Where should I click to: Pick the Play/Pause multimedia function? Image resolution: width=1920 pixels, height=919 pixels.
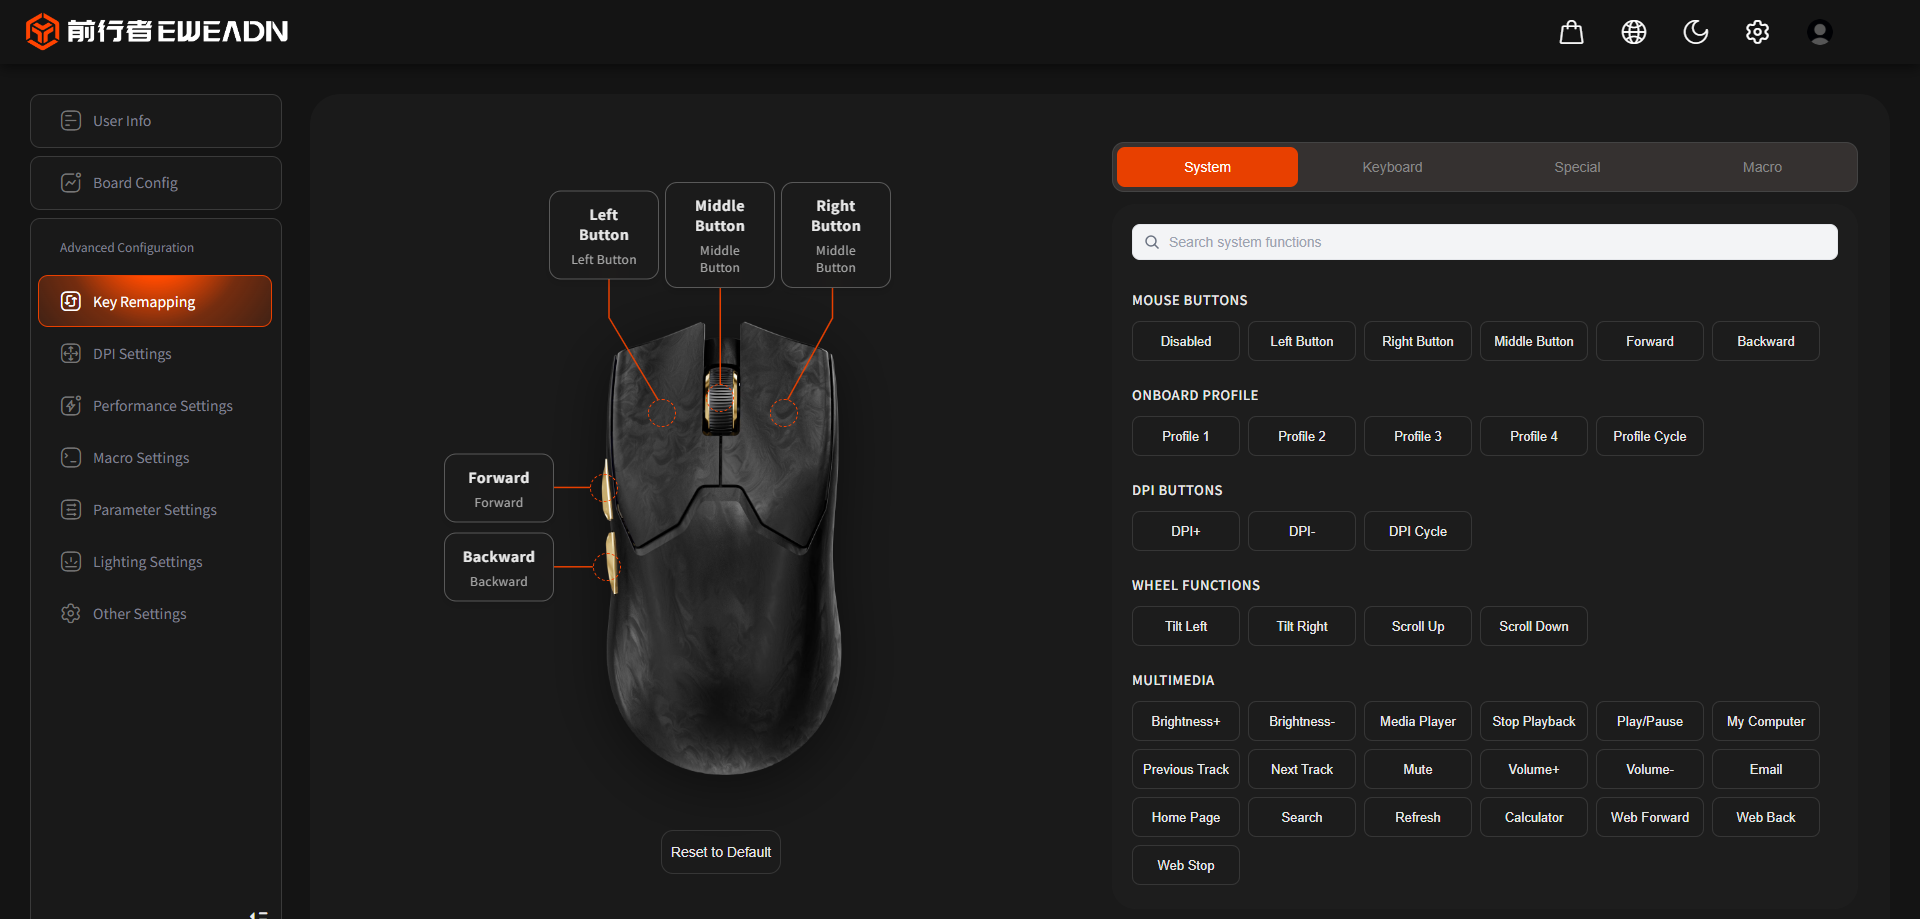tap(1649, 721)
